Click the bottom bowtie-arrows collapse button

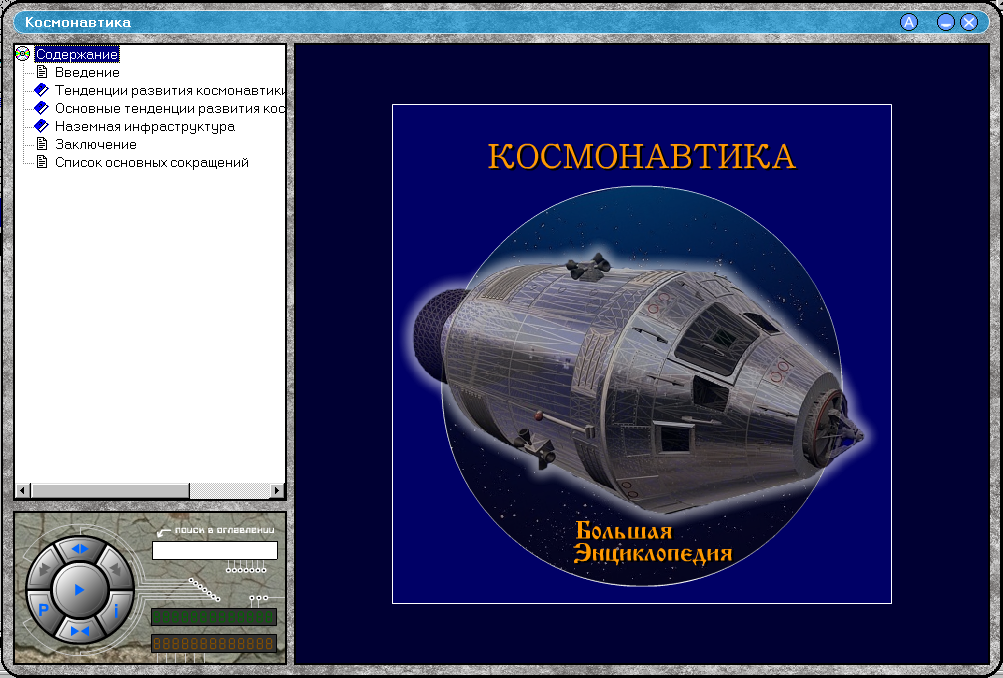click(x=80, y=630)
